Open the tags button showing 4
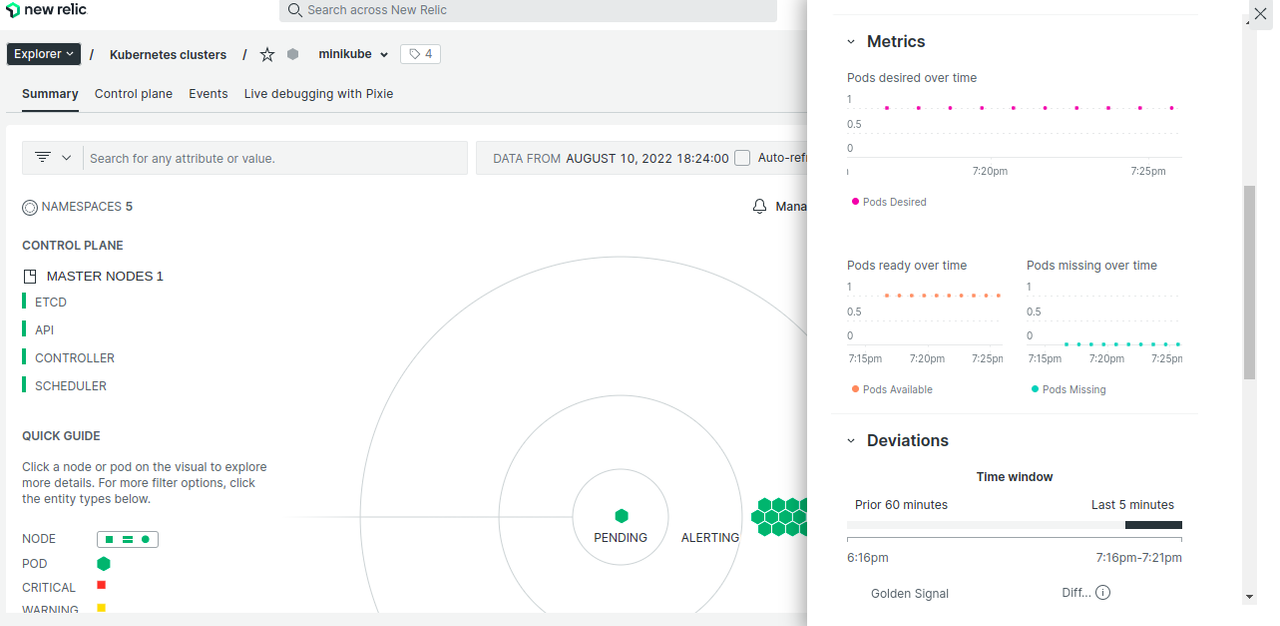Screen dimensions: 1280x626 (420, 54)
